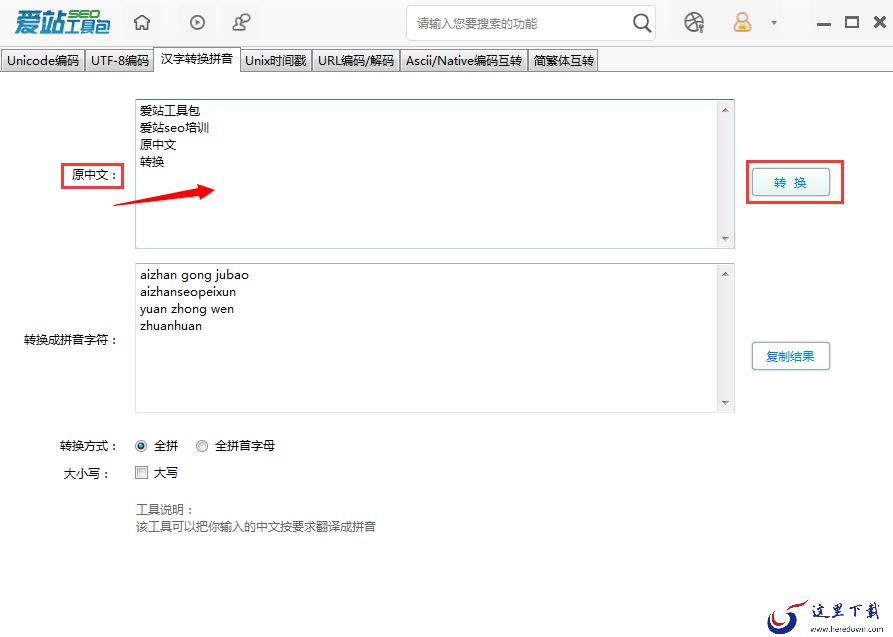Expand the account dropdown arrow
The width and height of the screenshot is (893, 637).
click(774, 23)
